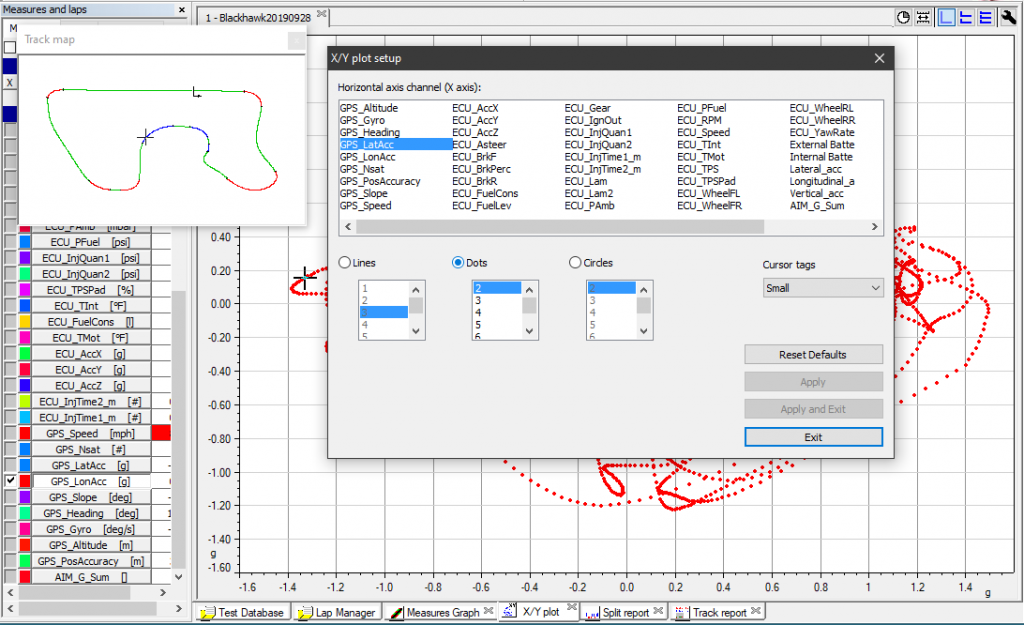1024x625 pixels.
Task: Choose the Lines radio button
Action: click(x=345, y=263)
